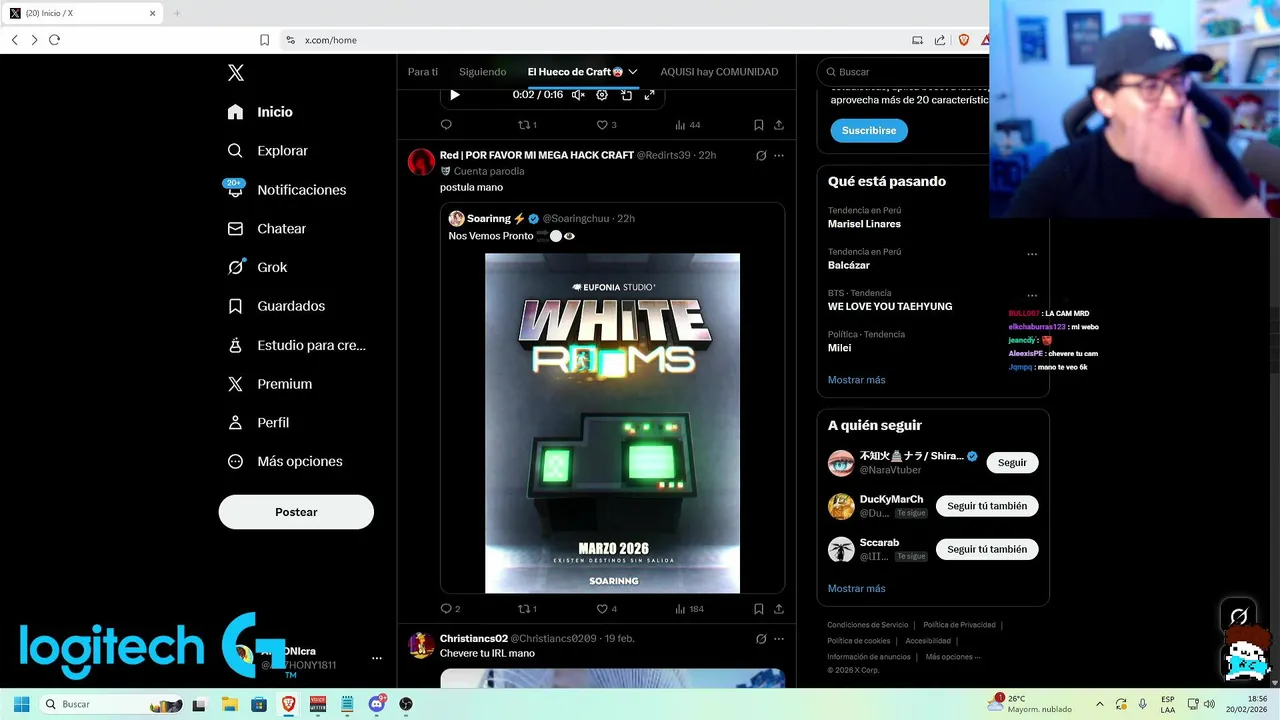Switch to the Siguiendo tab
The width and height of the screenshot is (1280, 720).
coord(482,72)
